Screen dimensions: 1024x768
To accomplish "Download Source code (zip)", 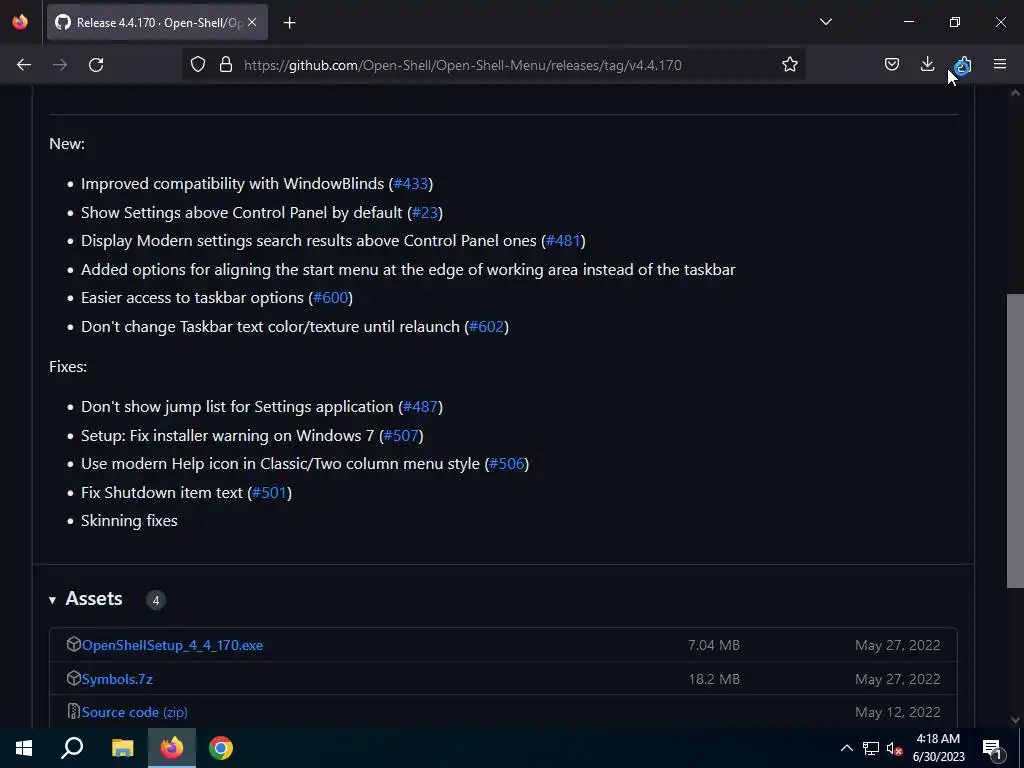I will [135, 712].
